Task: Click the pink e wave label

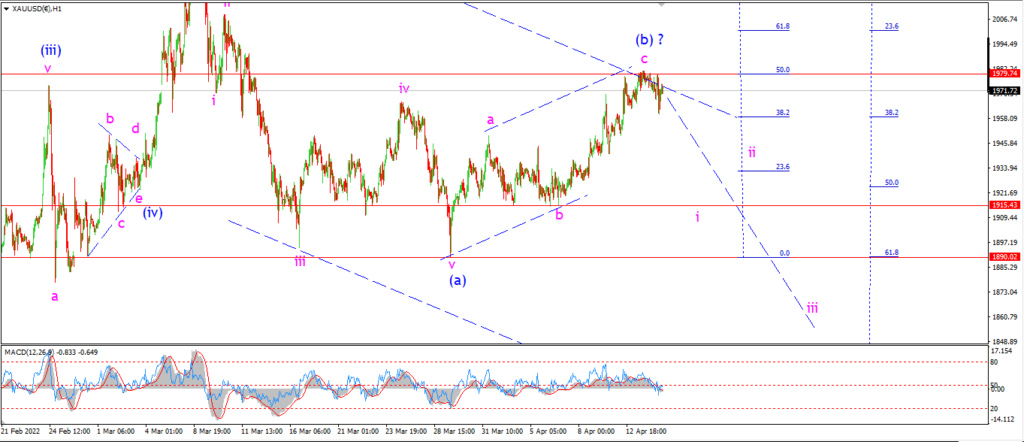Action: click(138, 200)
